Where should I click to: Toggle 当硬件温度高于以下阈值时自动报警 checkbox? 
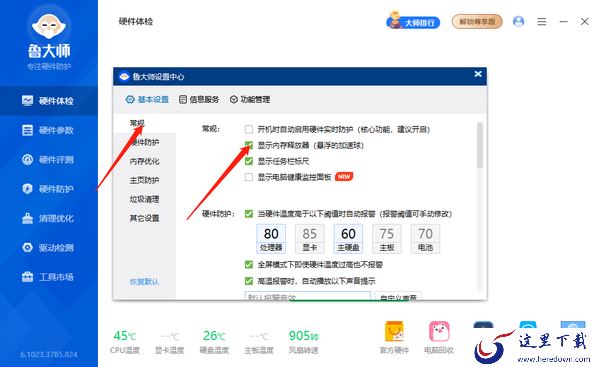249,214
